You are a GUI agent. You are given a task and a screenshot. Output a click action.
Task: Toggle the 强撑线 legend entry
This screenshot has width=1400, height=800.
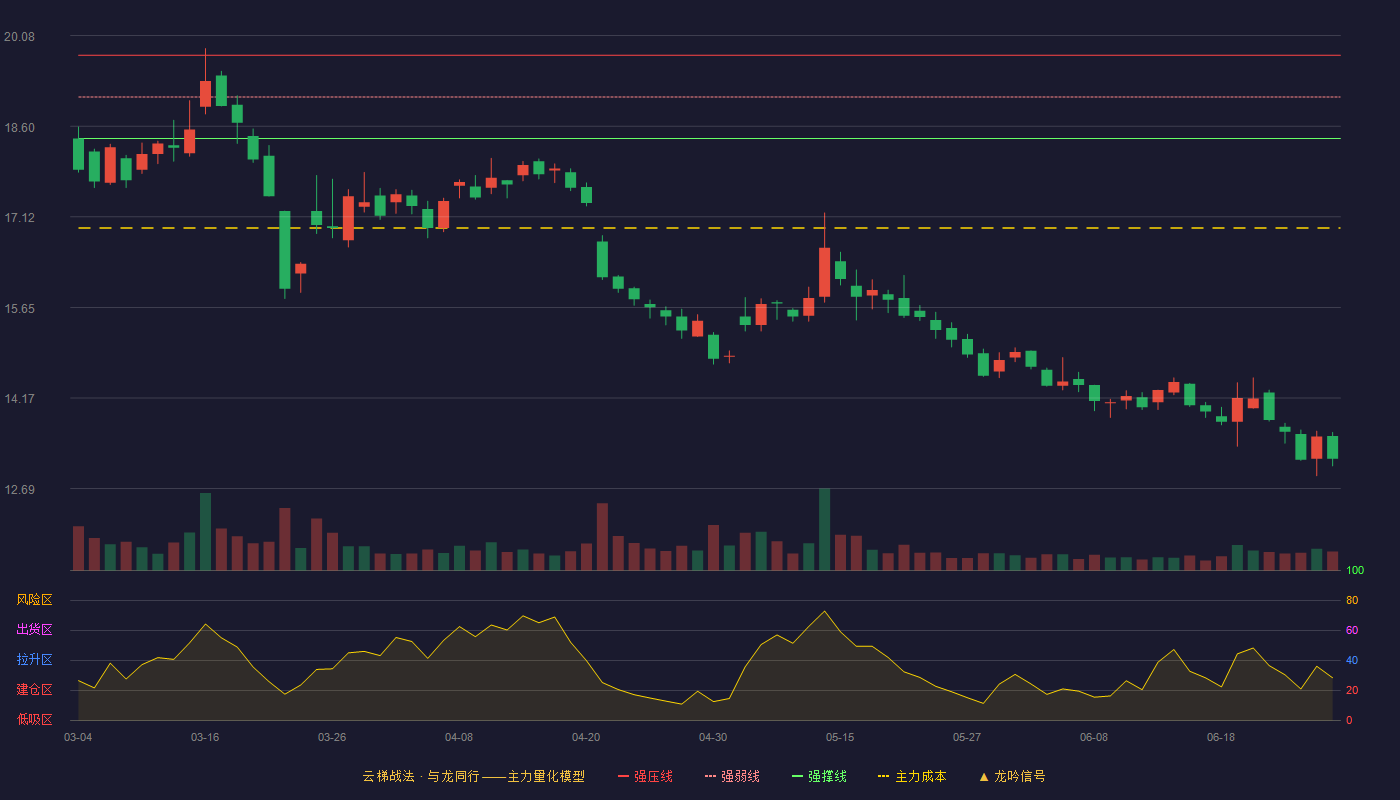click(x=819, y=776)
